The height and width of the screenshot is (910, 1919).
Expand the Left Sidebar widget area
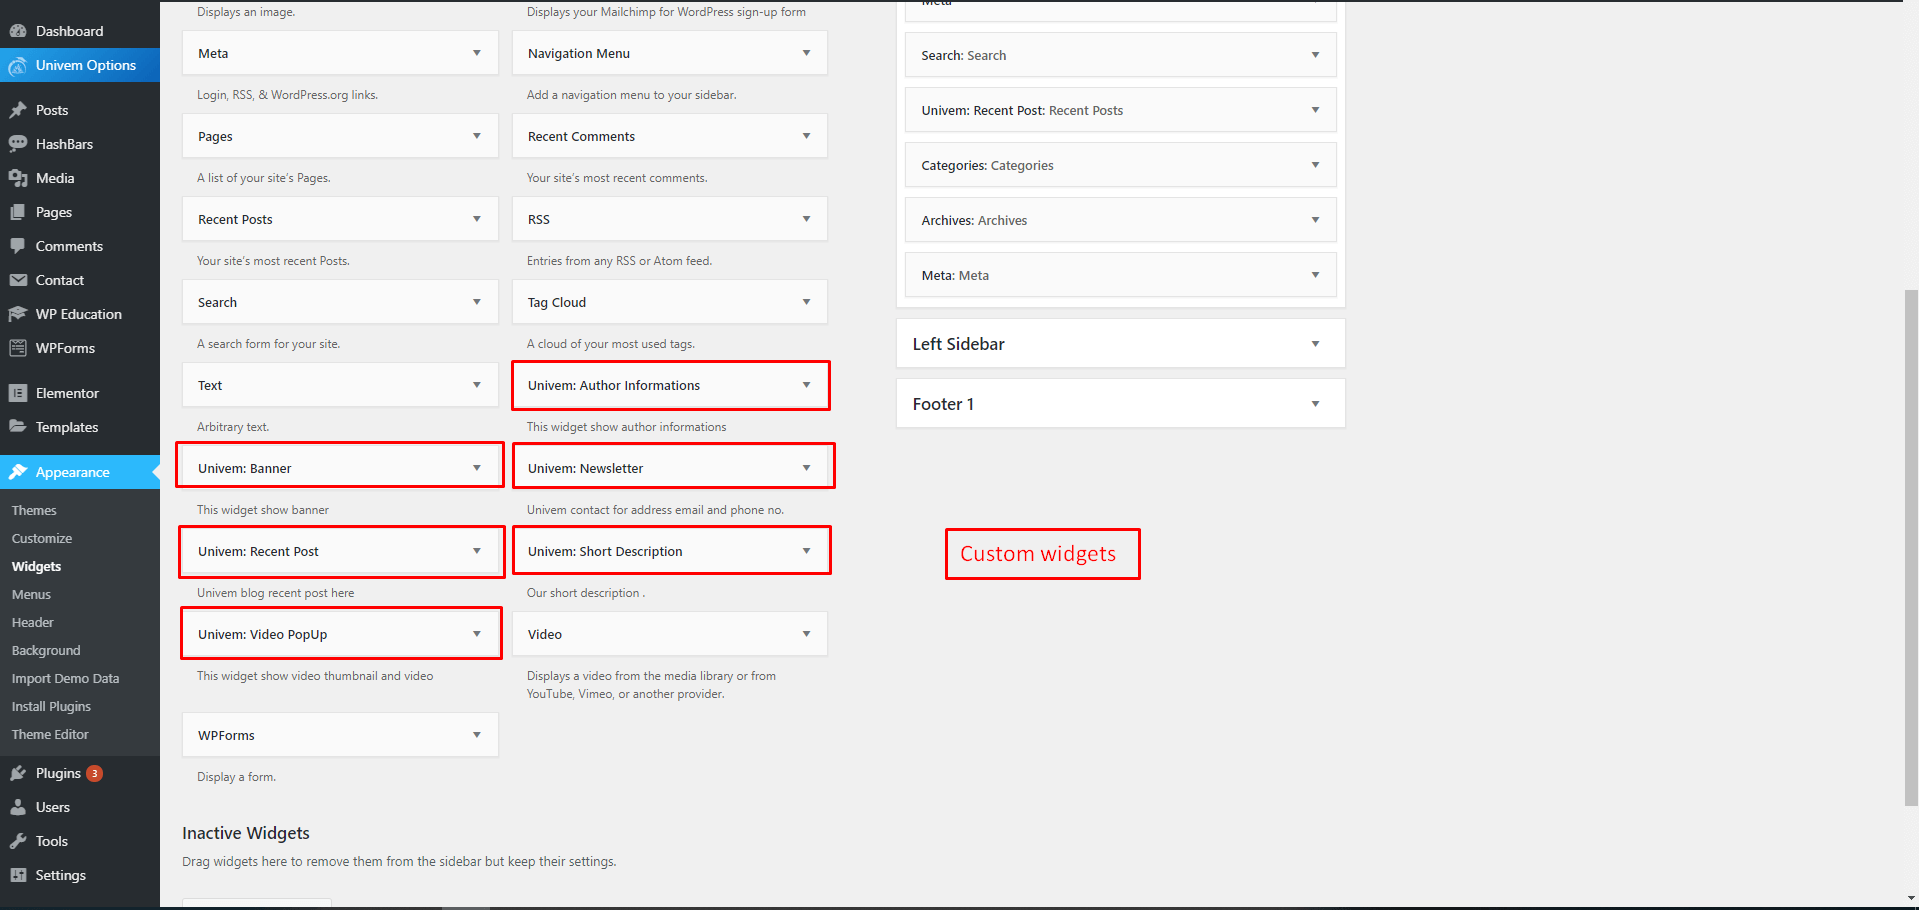coord(1121,344)
